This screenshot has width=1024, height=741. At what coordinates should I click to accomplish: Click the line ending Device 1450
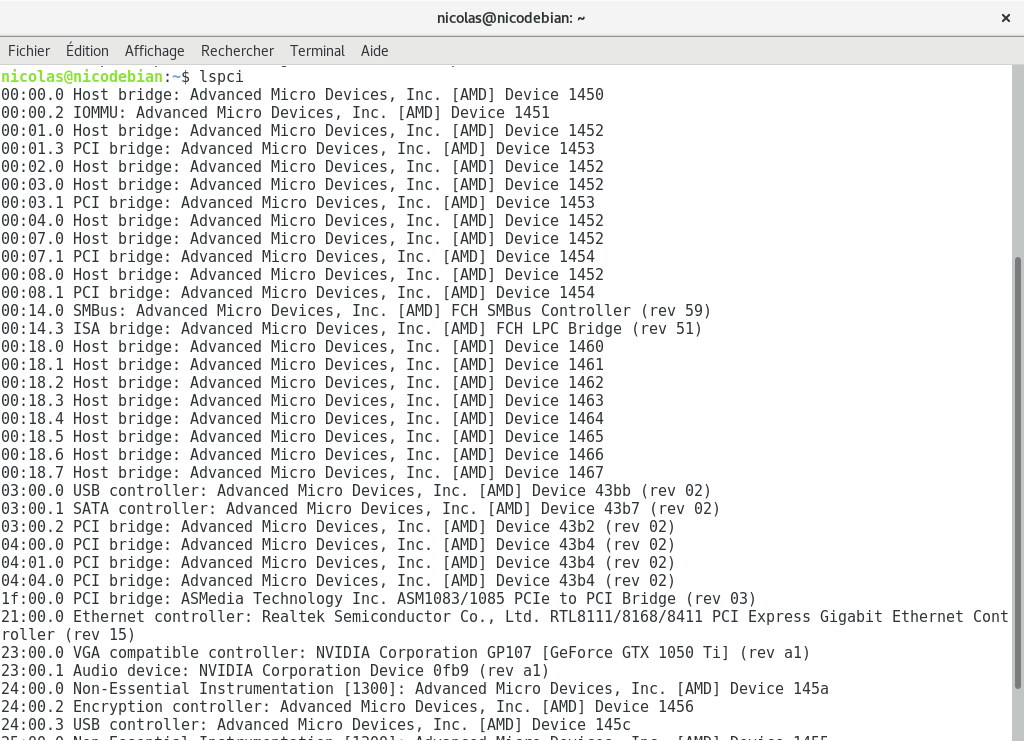click(302, 95)
